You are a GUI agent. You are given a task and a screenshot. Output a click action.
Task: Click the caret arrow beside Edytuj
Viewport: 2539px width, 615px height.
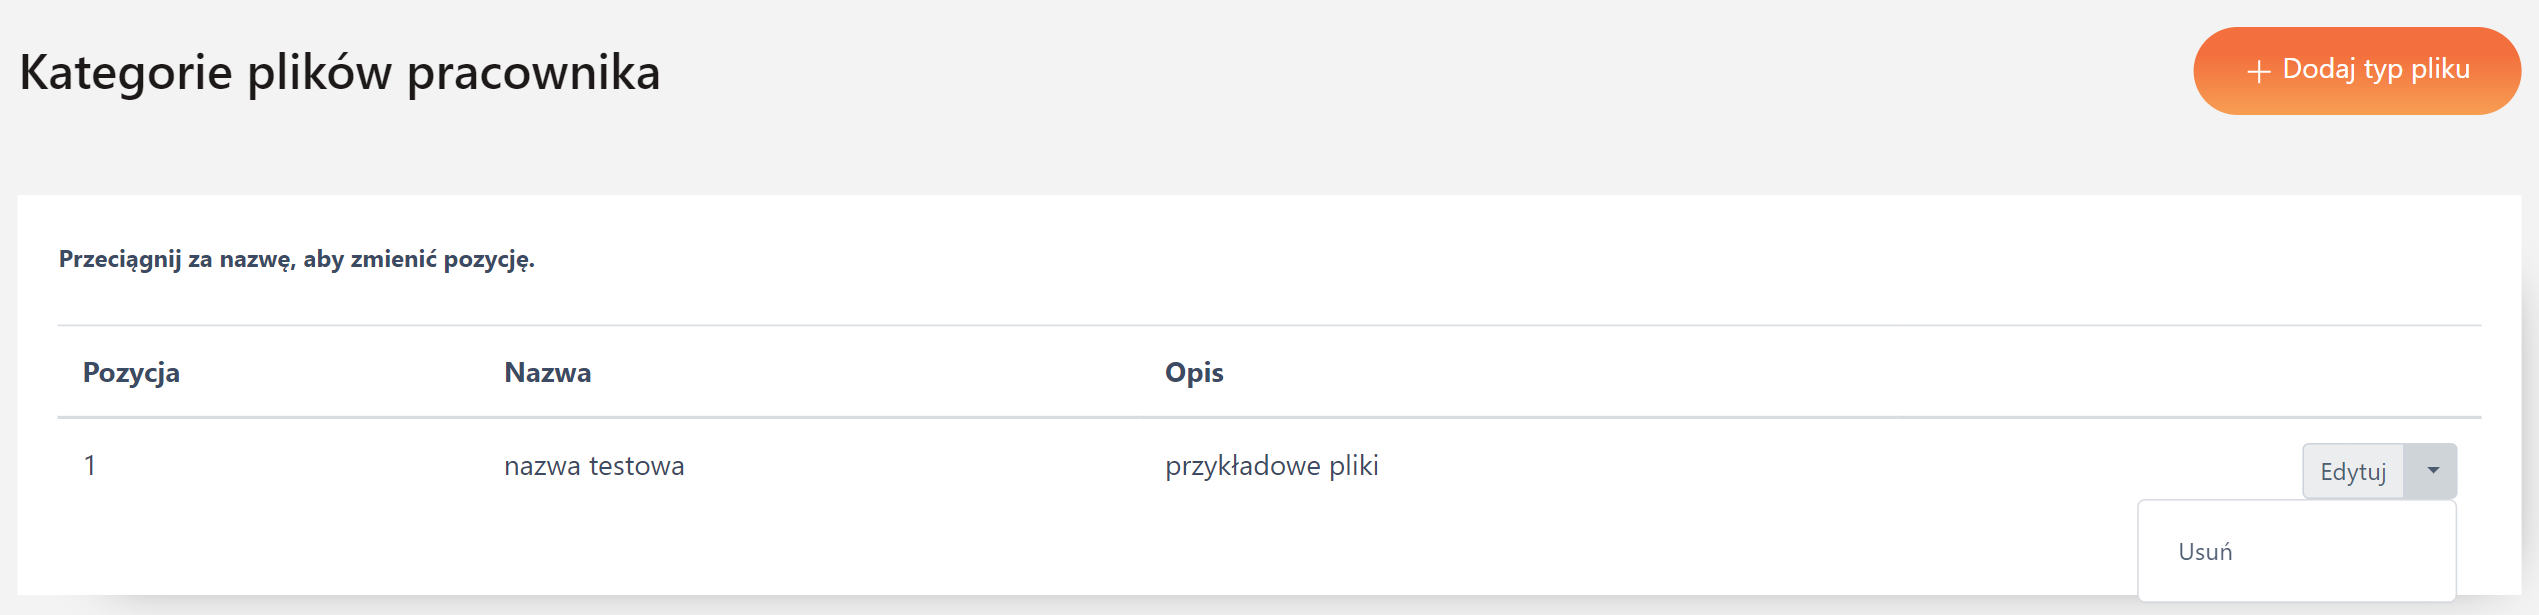(x=2432, y=471)
